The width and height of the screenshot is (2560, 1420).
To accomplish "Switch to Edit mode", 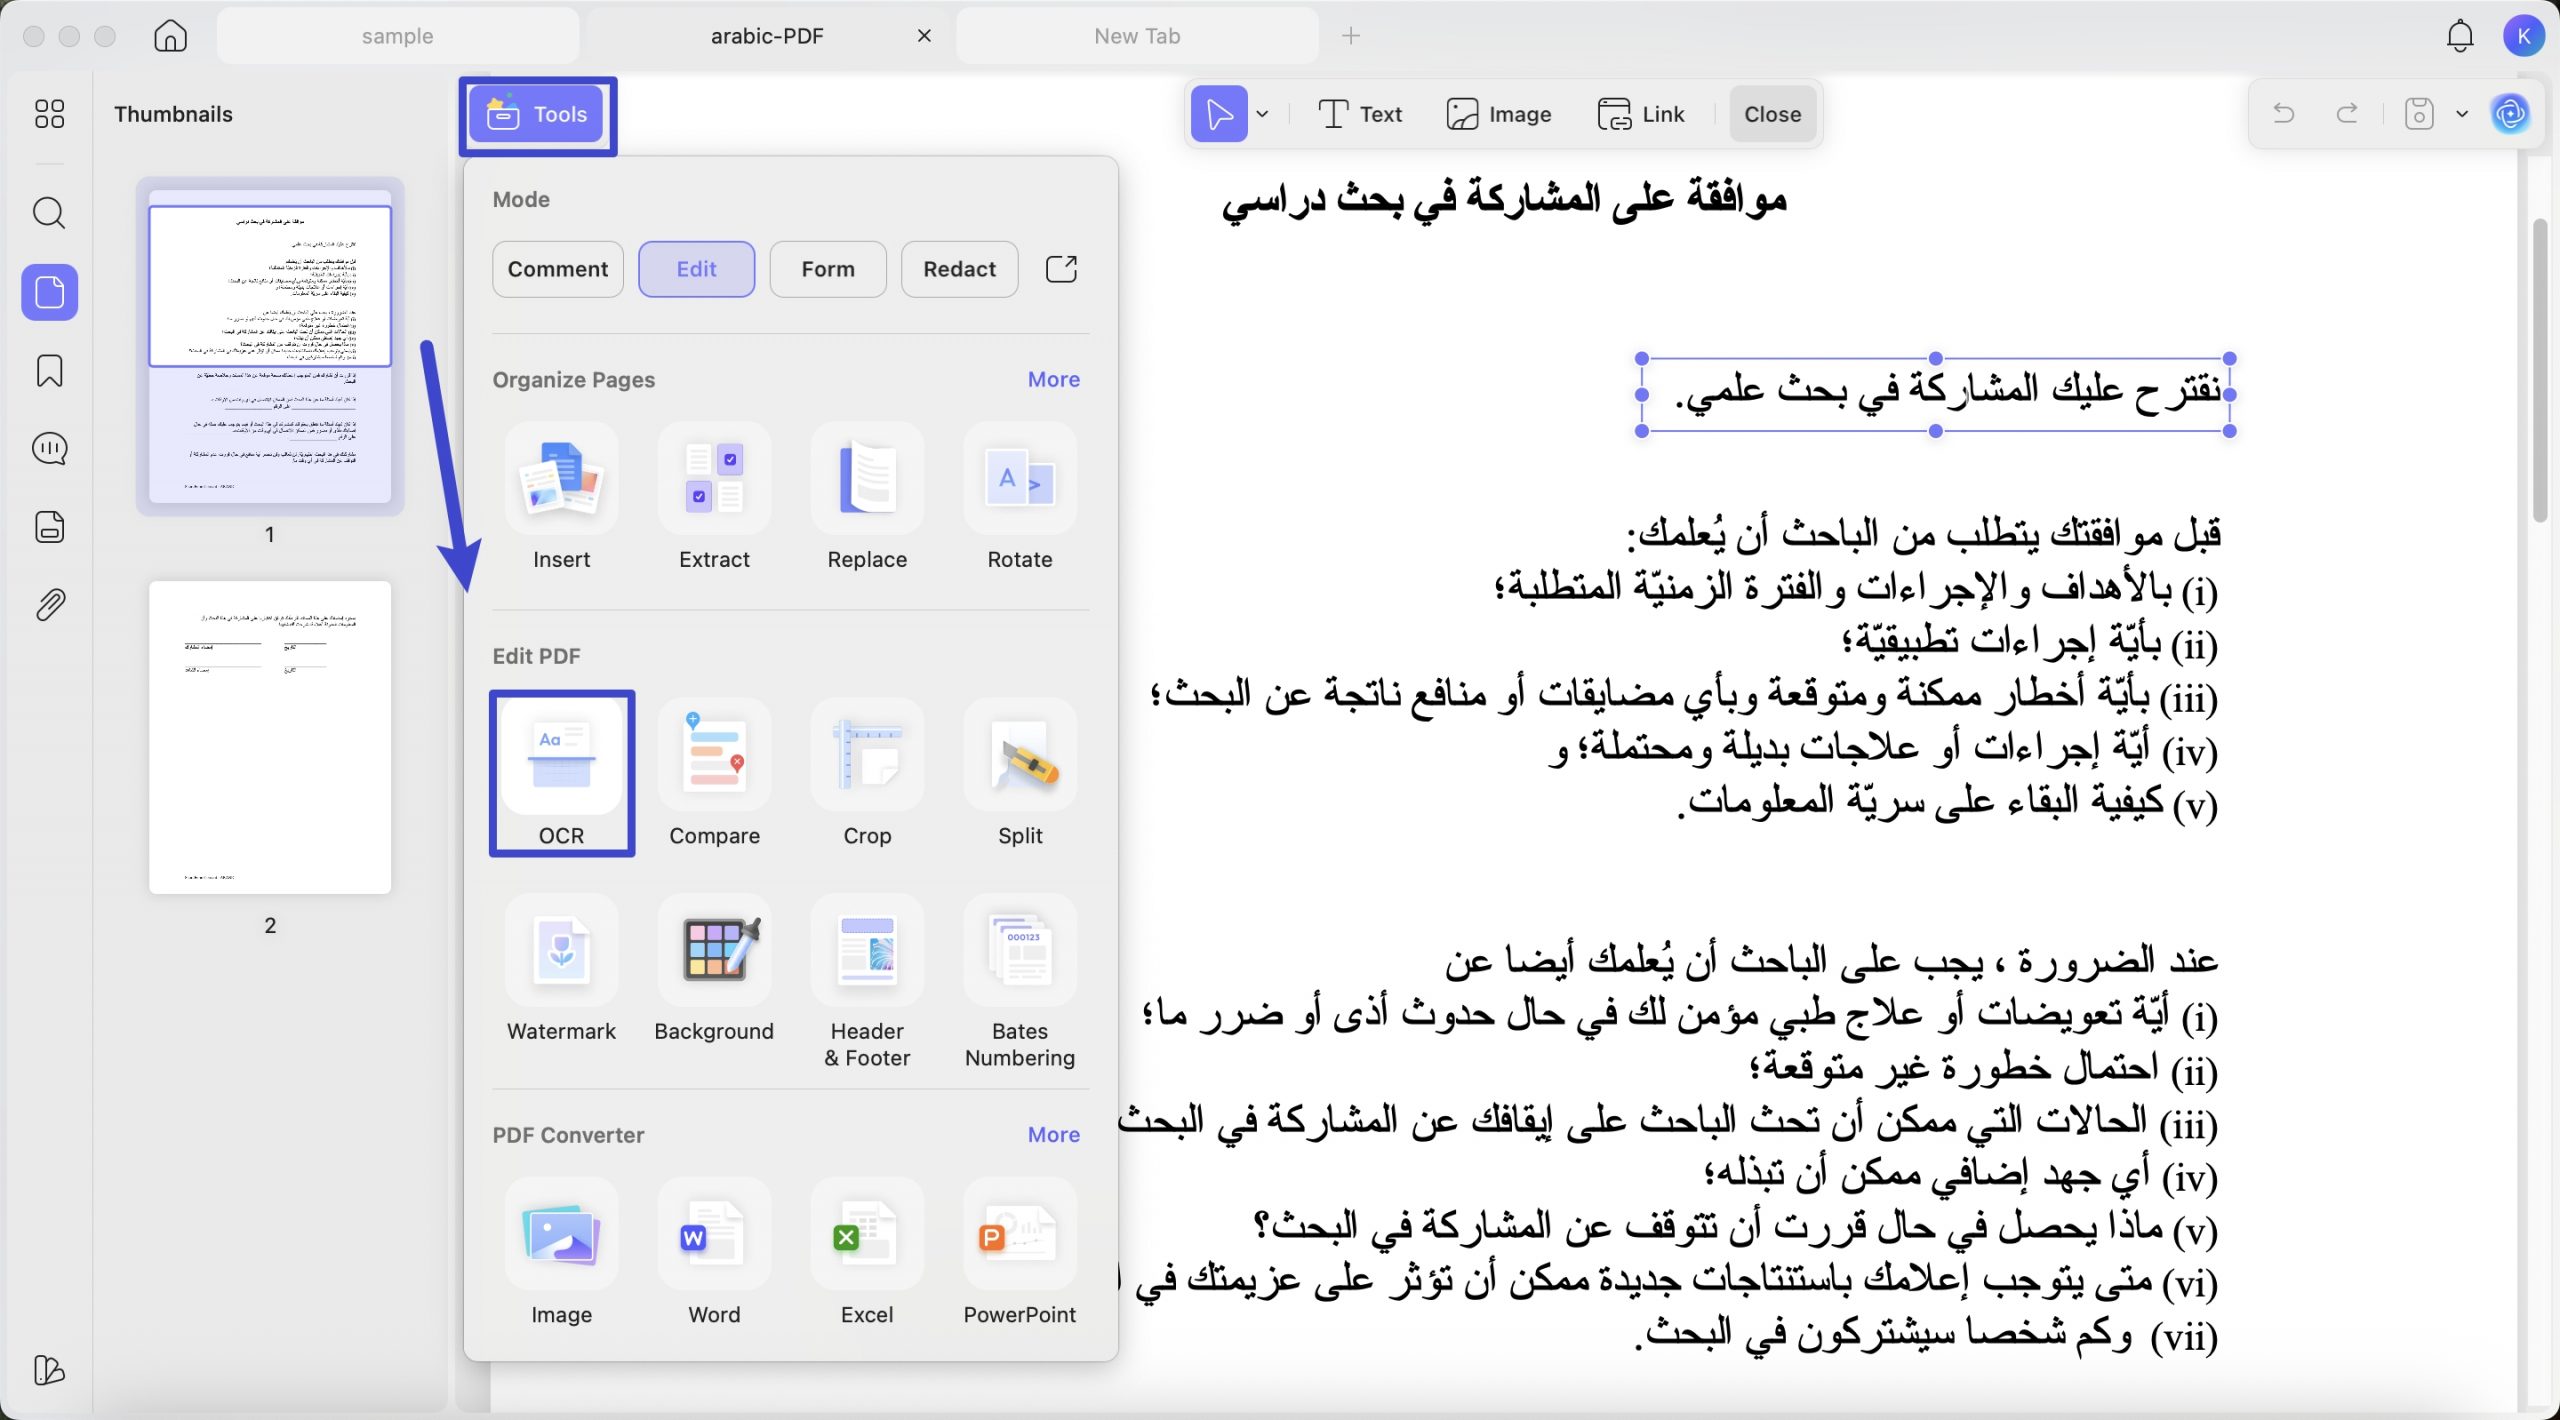I will point(696,269).
